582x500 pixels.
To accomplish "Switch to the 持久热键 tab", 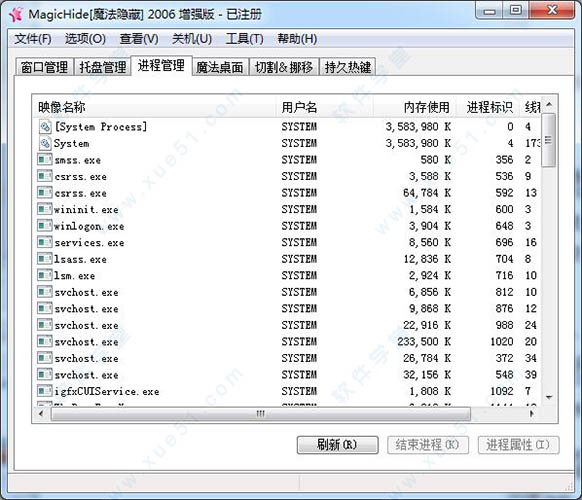I will point(347,67).
